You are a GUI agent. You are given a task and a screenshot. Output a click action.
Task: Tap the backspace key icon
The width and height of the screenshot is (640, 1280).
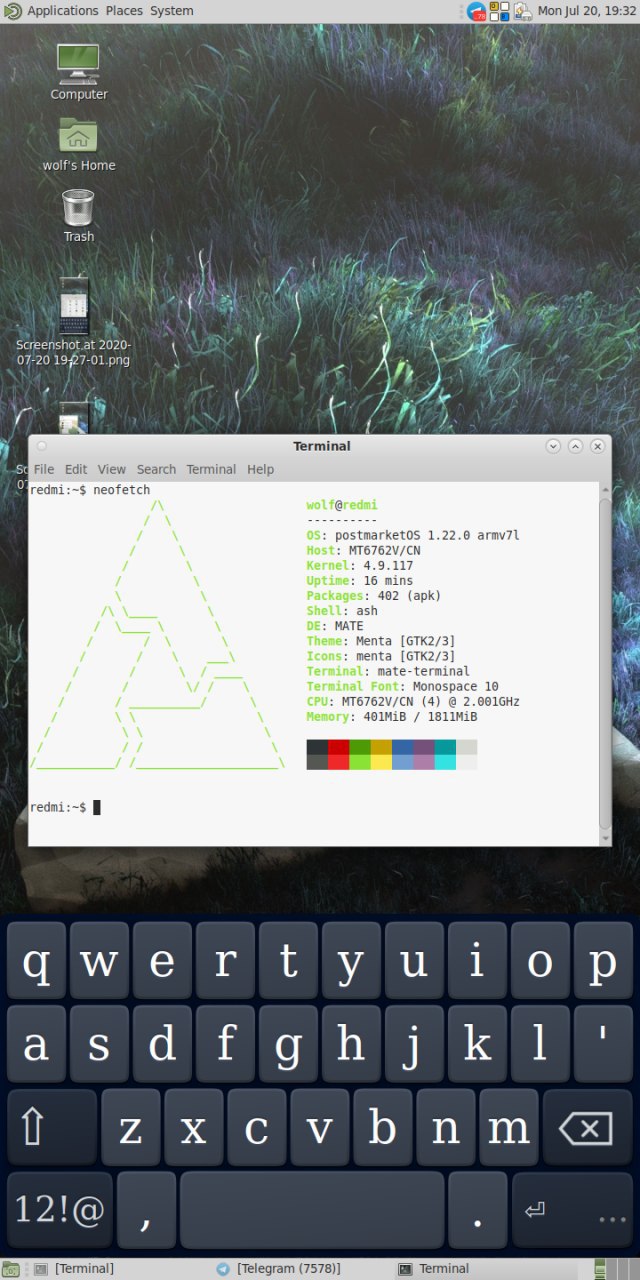tap(587, 1128)
